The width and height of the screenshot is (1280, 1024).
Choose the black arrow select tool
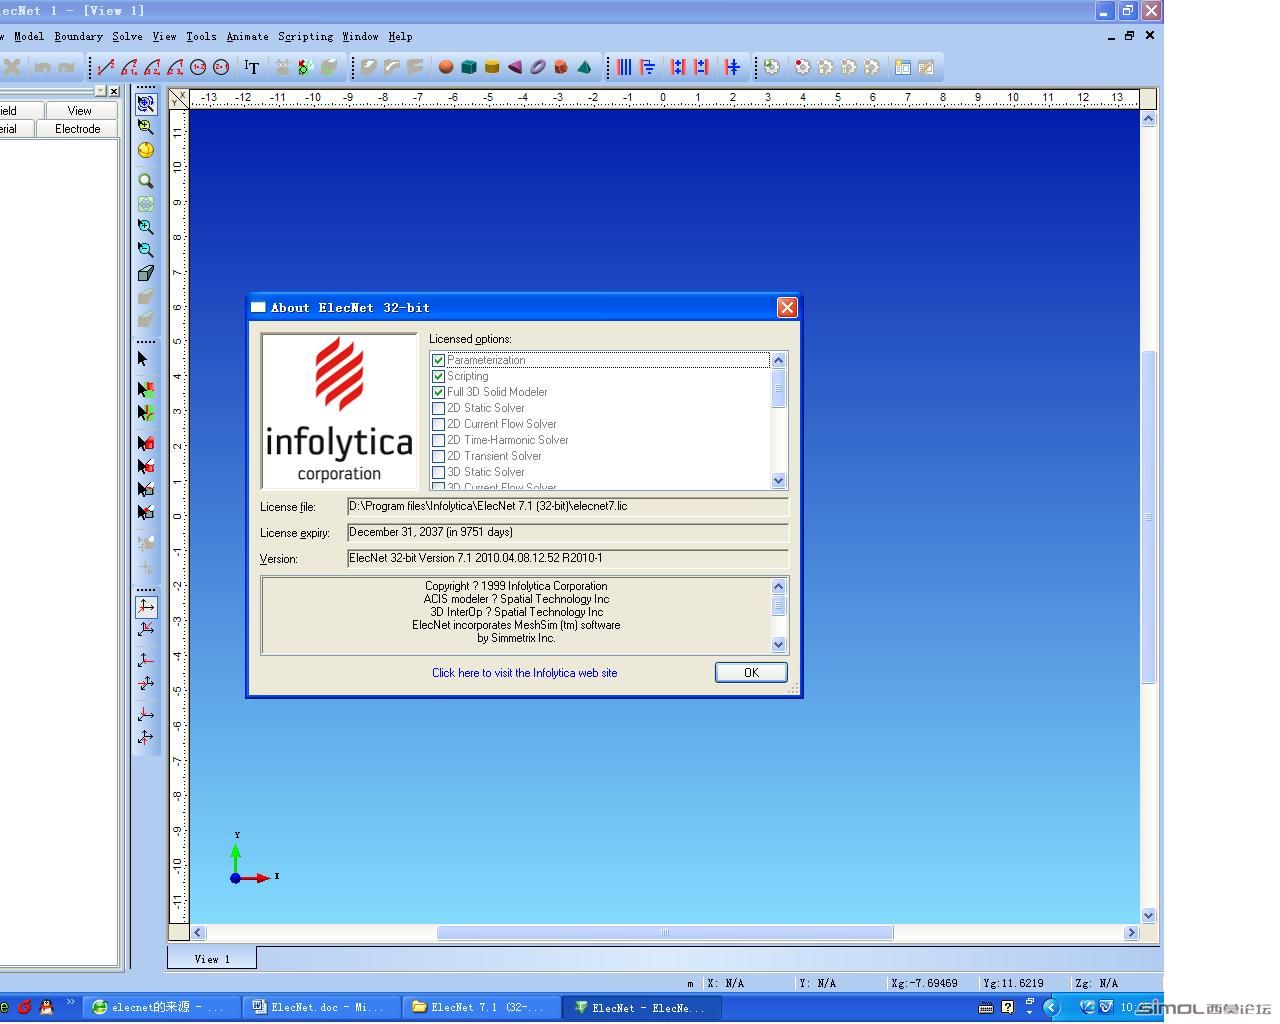(x=143, y=358)
